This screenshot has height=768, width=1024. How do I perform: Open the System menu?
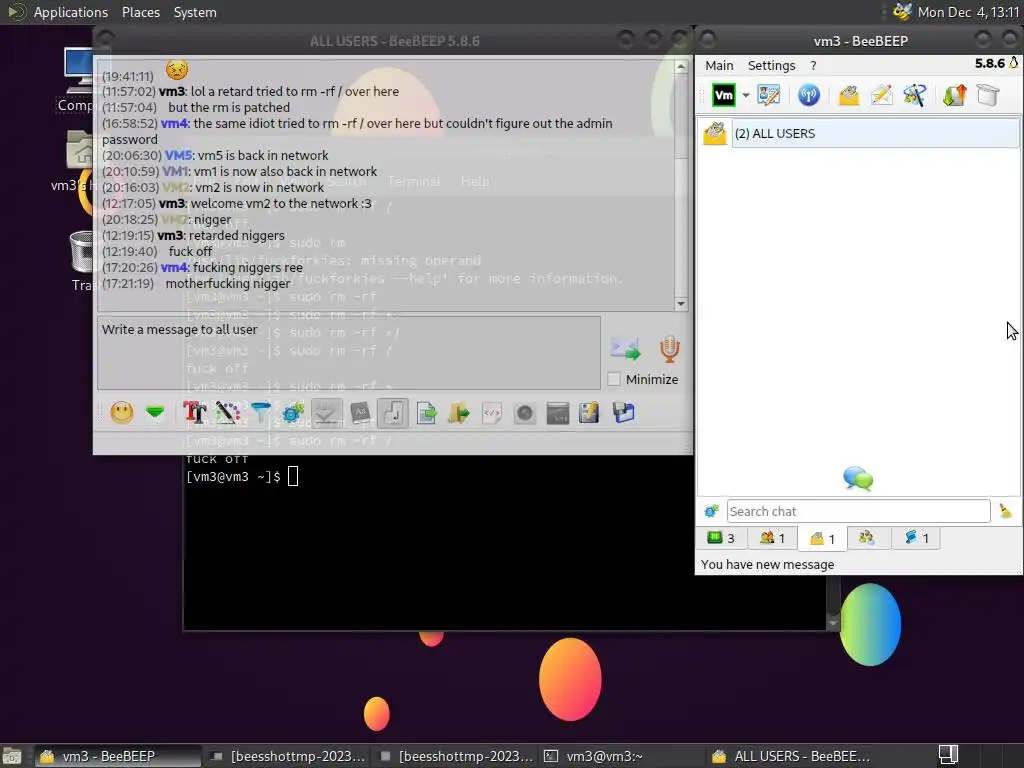click(x=195, y=12)
